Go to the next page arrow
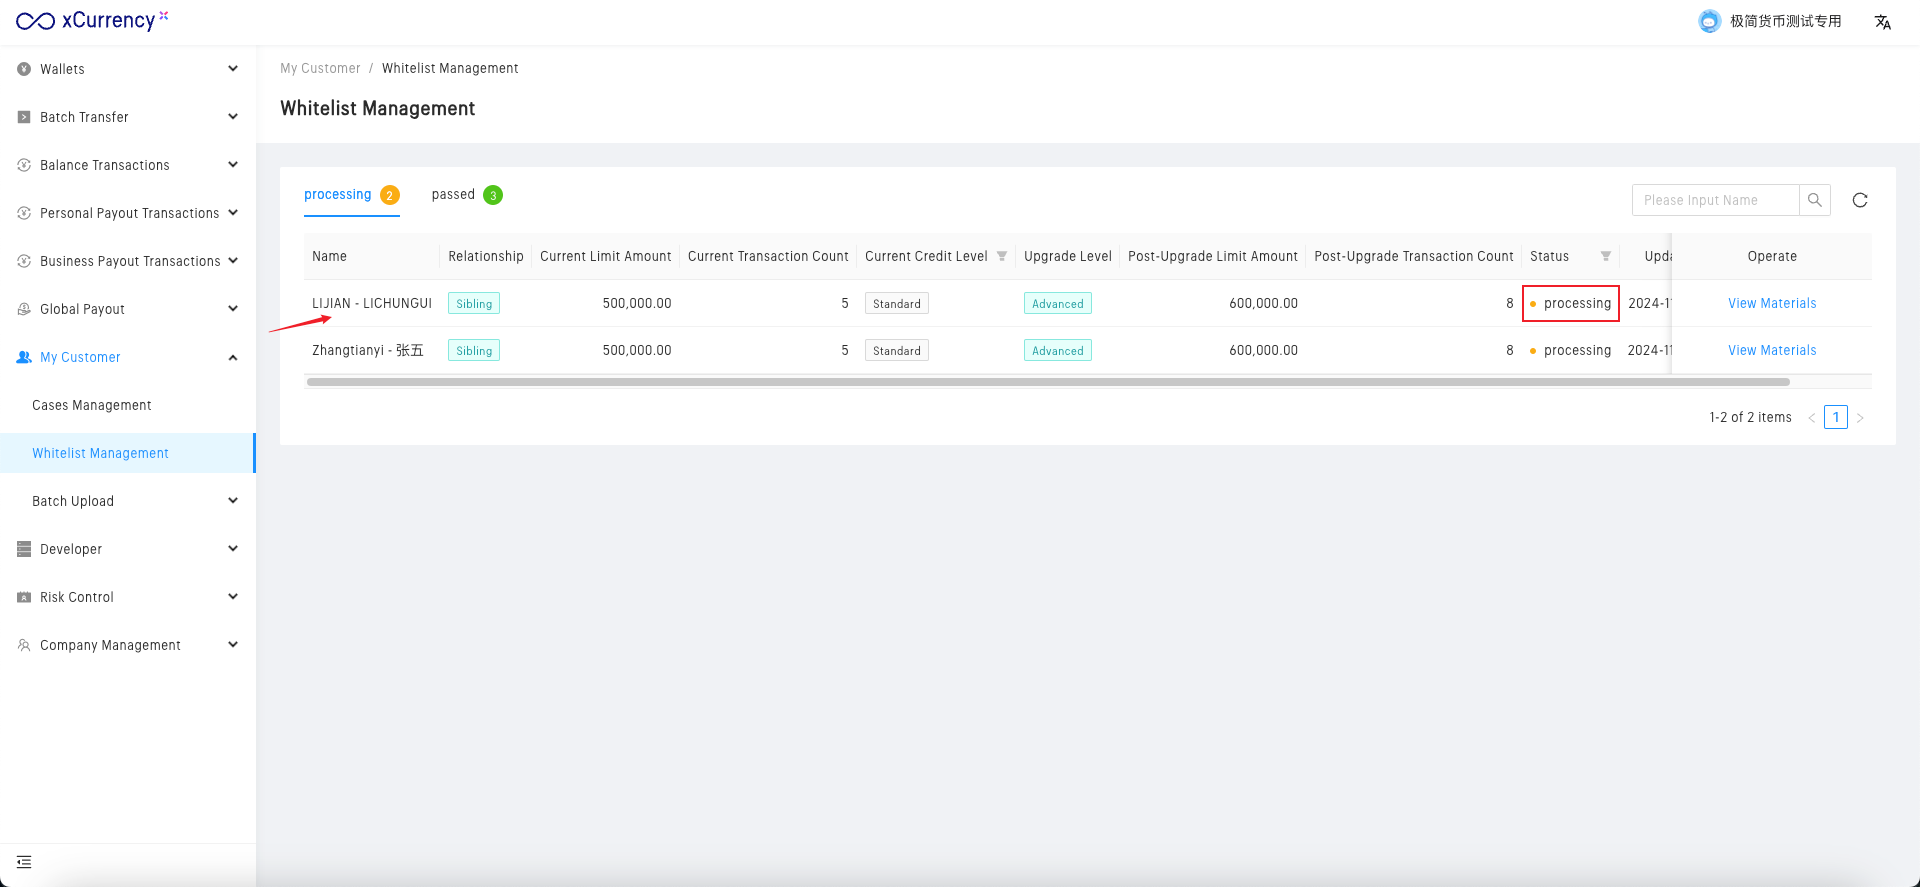 pos(1860,418)
